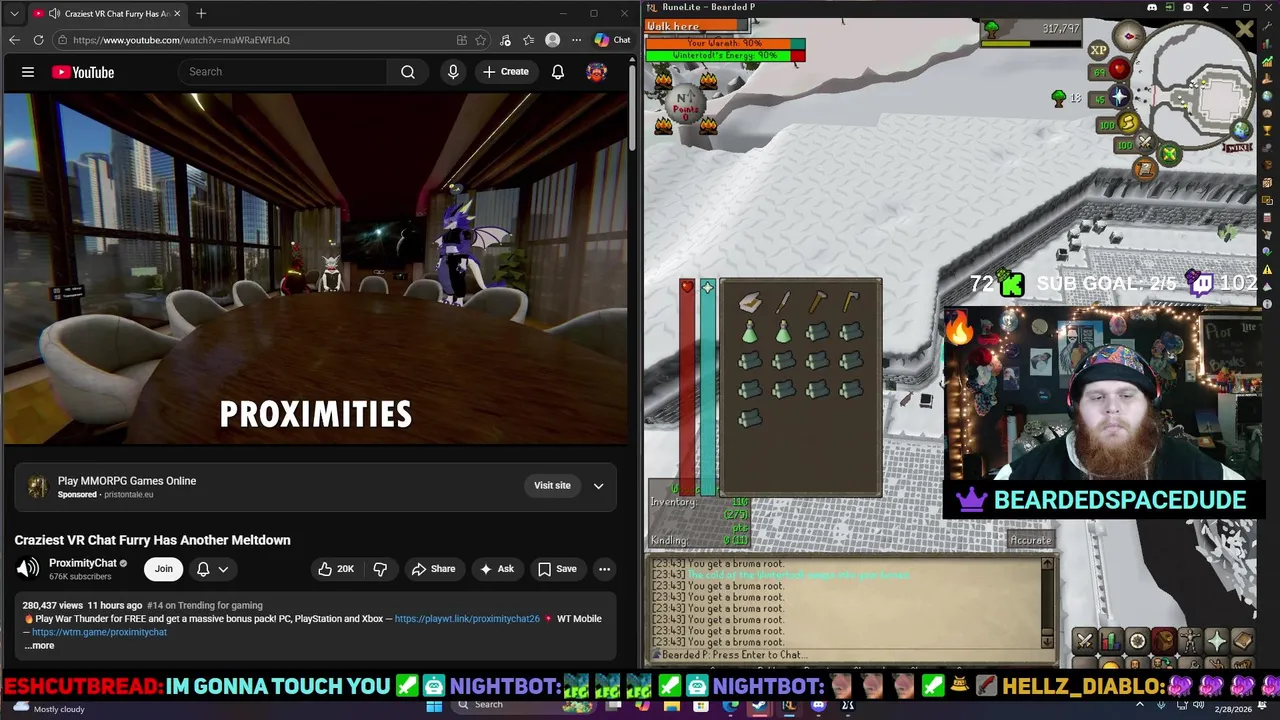Share the video

433,569
